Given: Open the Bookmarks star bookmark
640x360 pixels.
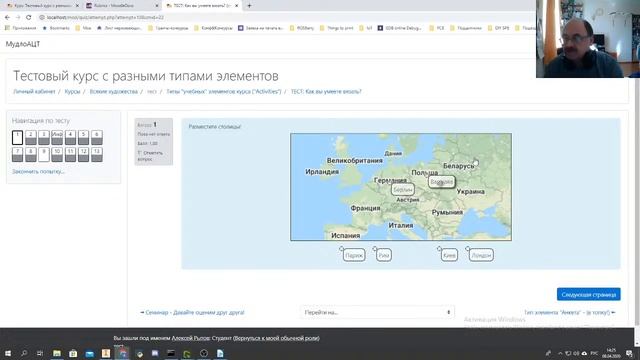Looking at the screenshot, I should (56, 28).
